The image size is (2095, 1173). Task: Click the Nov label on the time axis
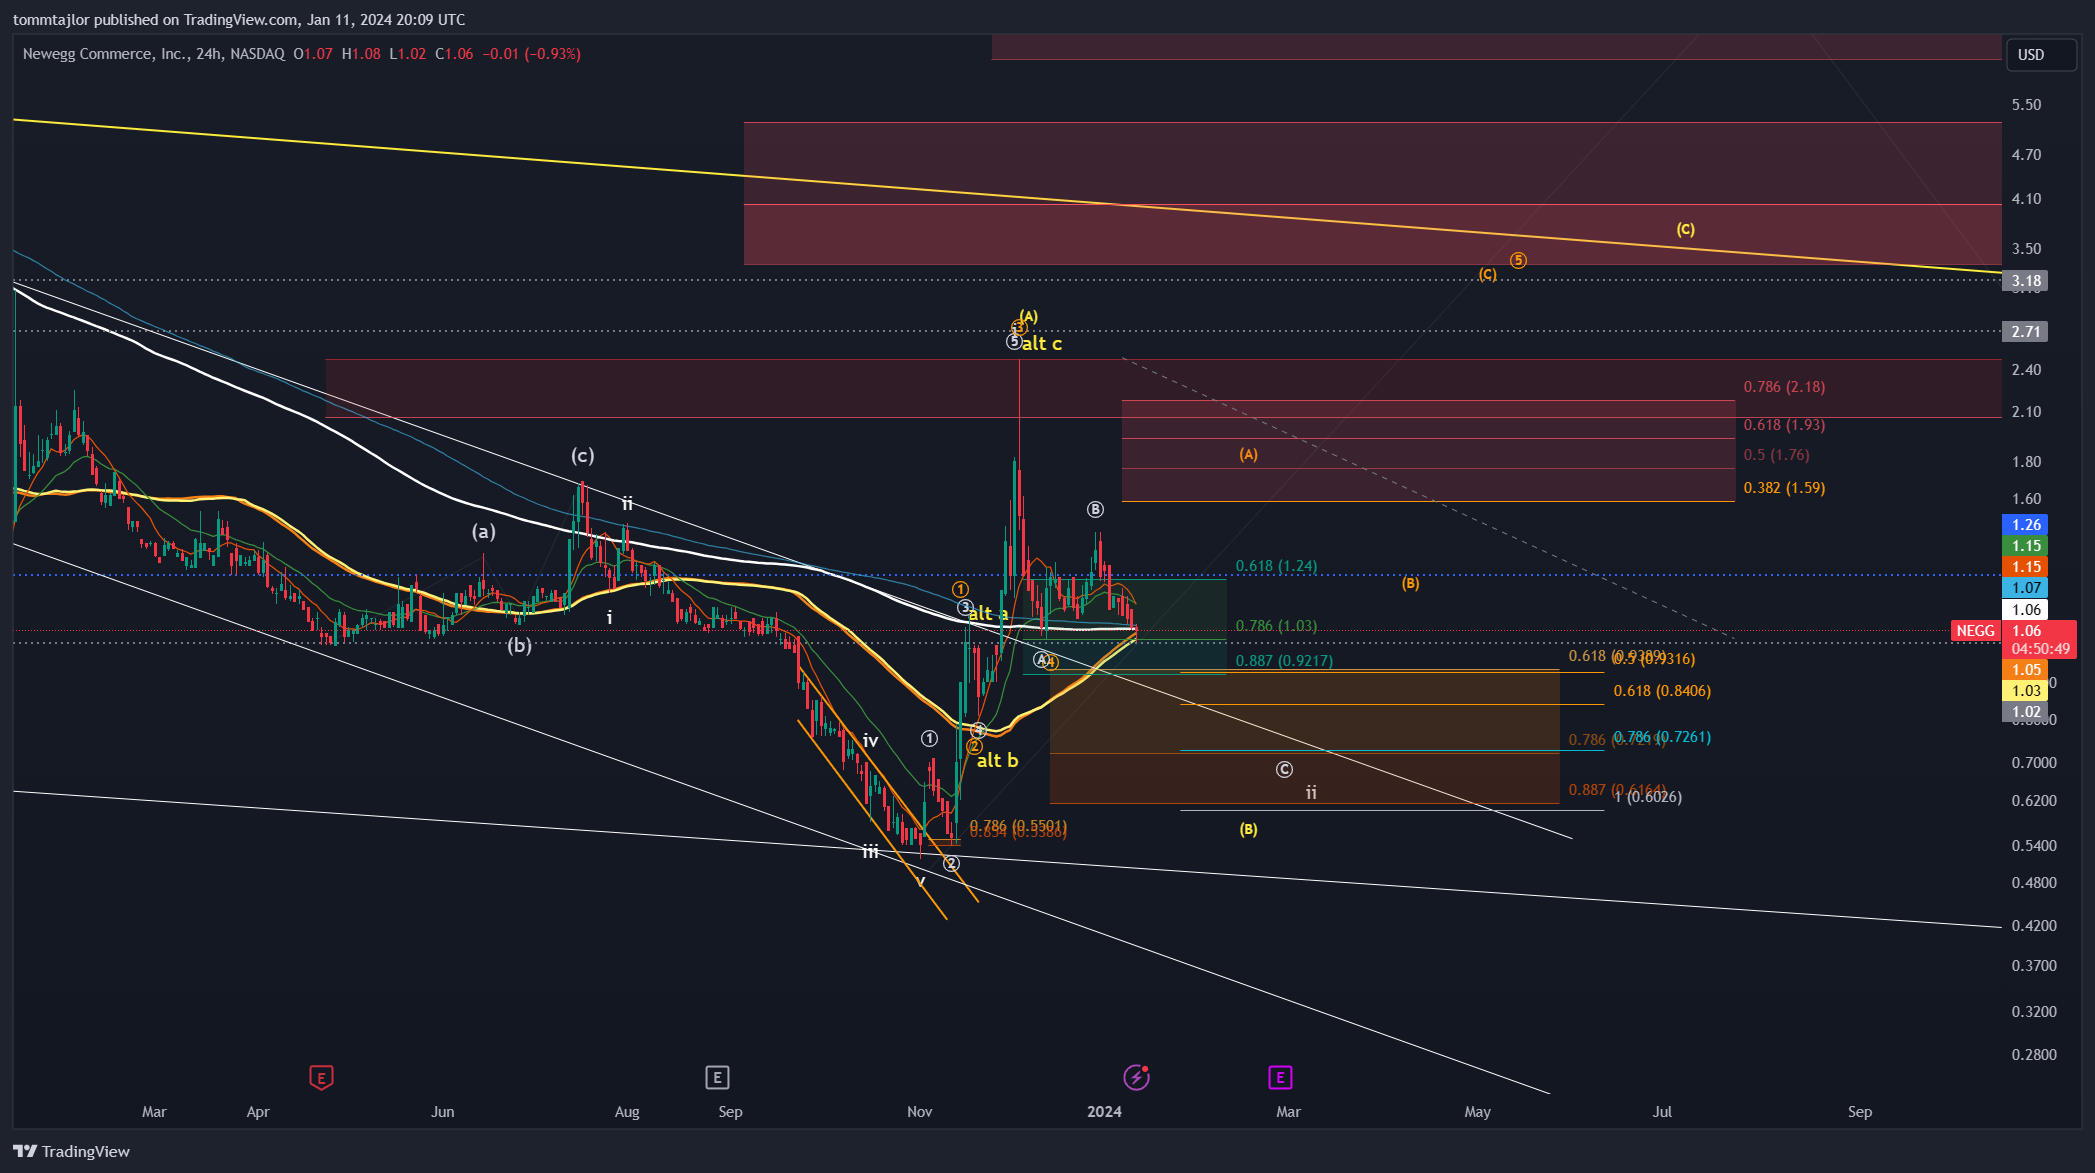coord(920,1112)
